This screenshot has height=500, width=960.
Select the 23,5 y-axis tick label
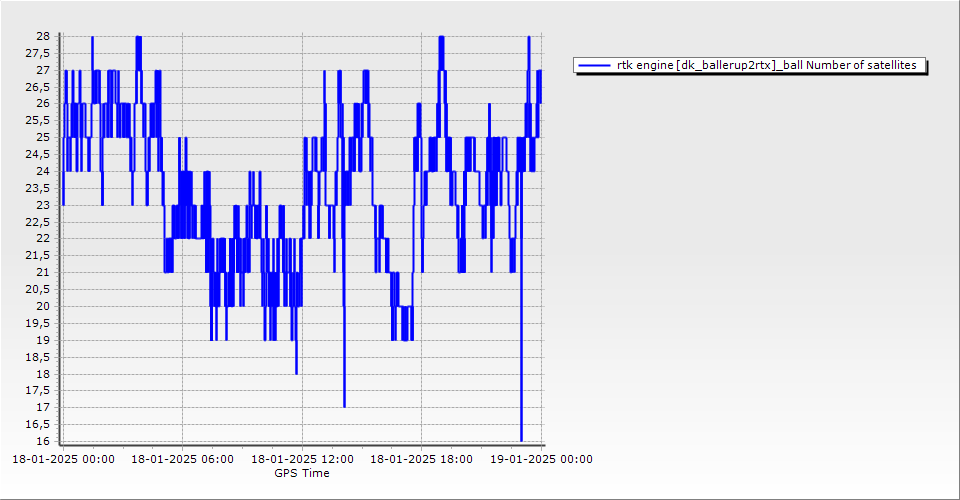(x=39, y=188)
